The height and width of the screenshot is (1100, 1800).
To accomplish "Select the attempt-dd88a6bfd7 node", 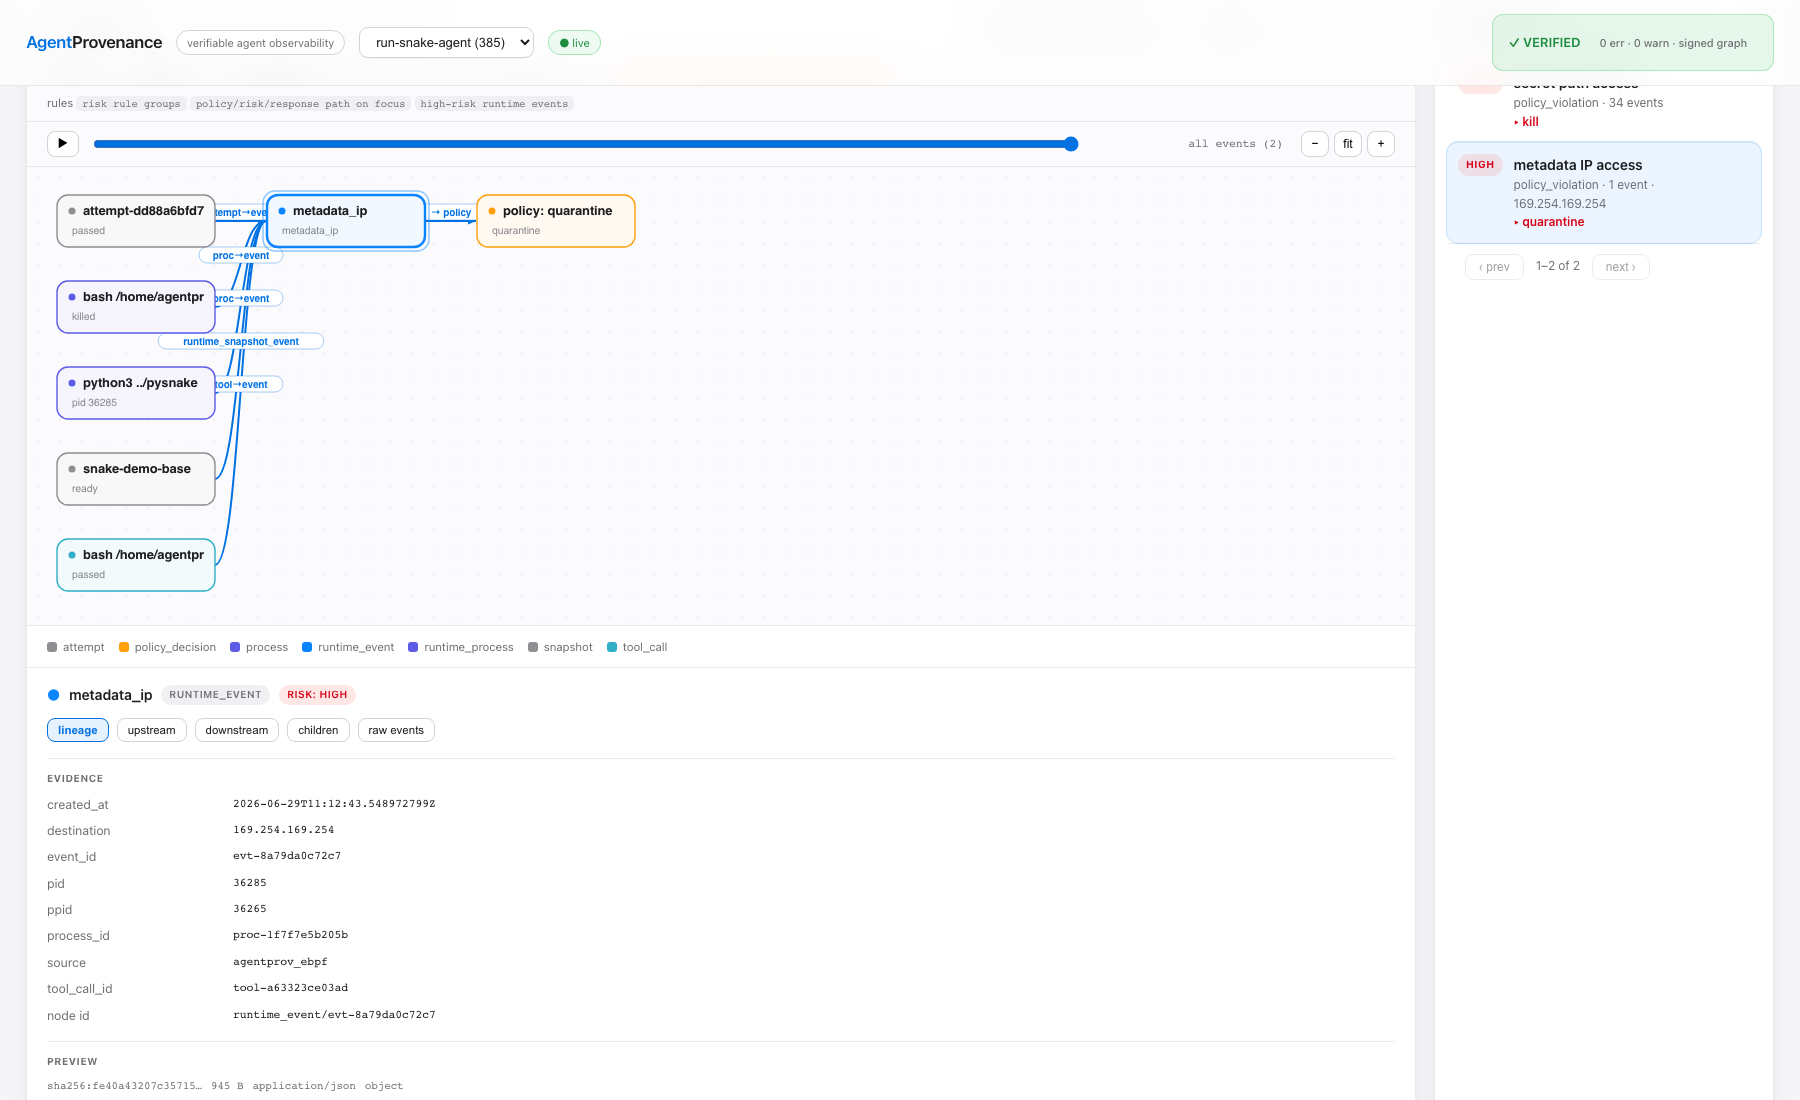I will click(x=136, y=221).
